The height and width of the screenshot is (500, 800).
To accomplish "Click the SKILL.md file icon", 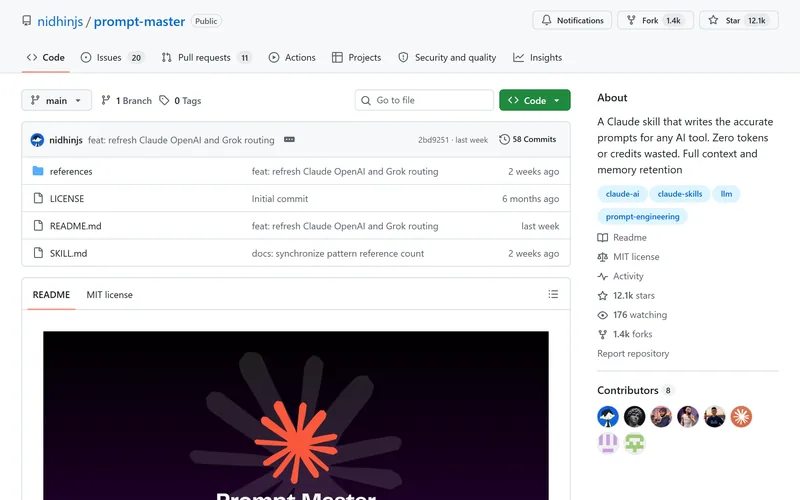I will (x=38, y=253).
